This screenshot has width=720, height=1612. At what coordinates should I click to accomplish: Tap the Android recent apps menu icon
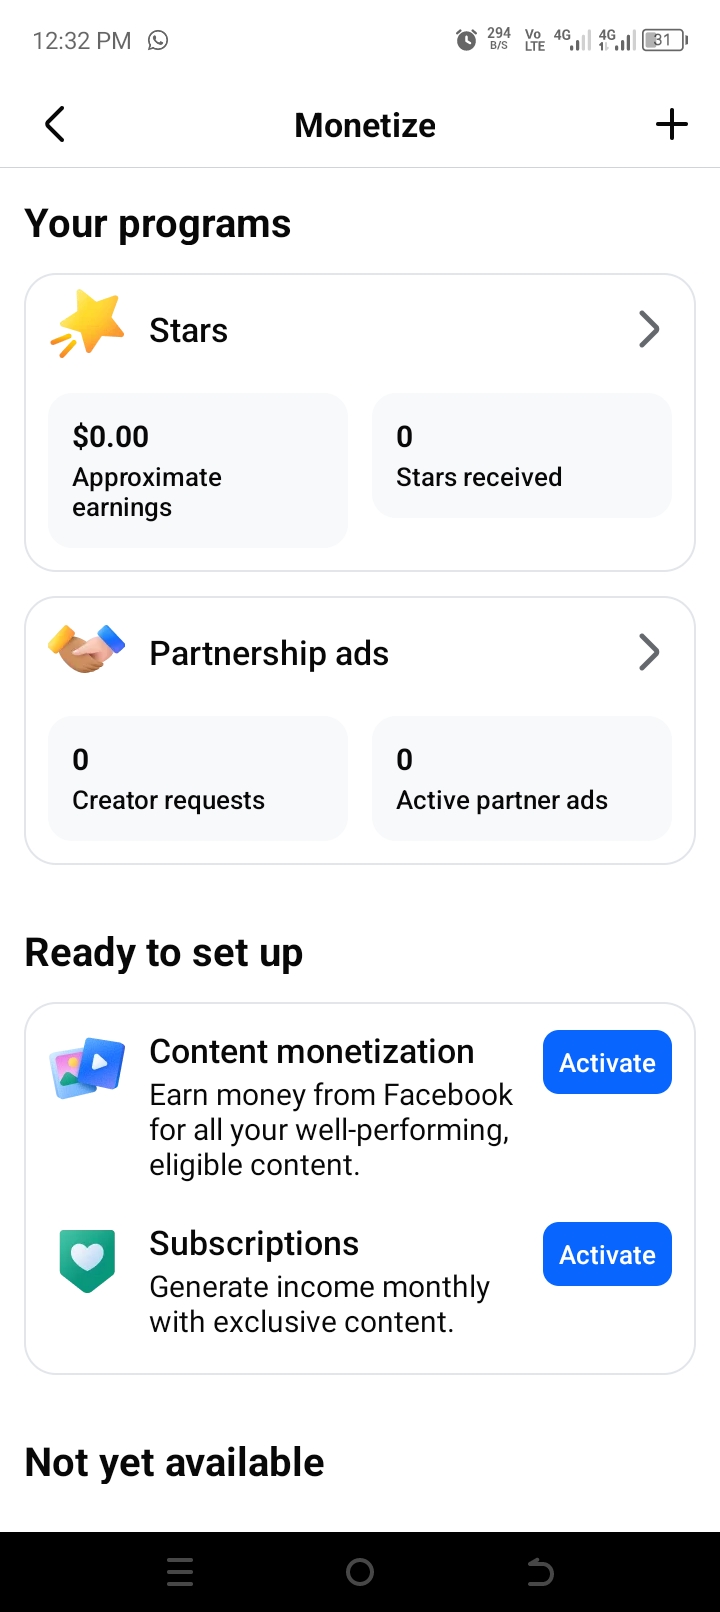click(180, 1572)
